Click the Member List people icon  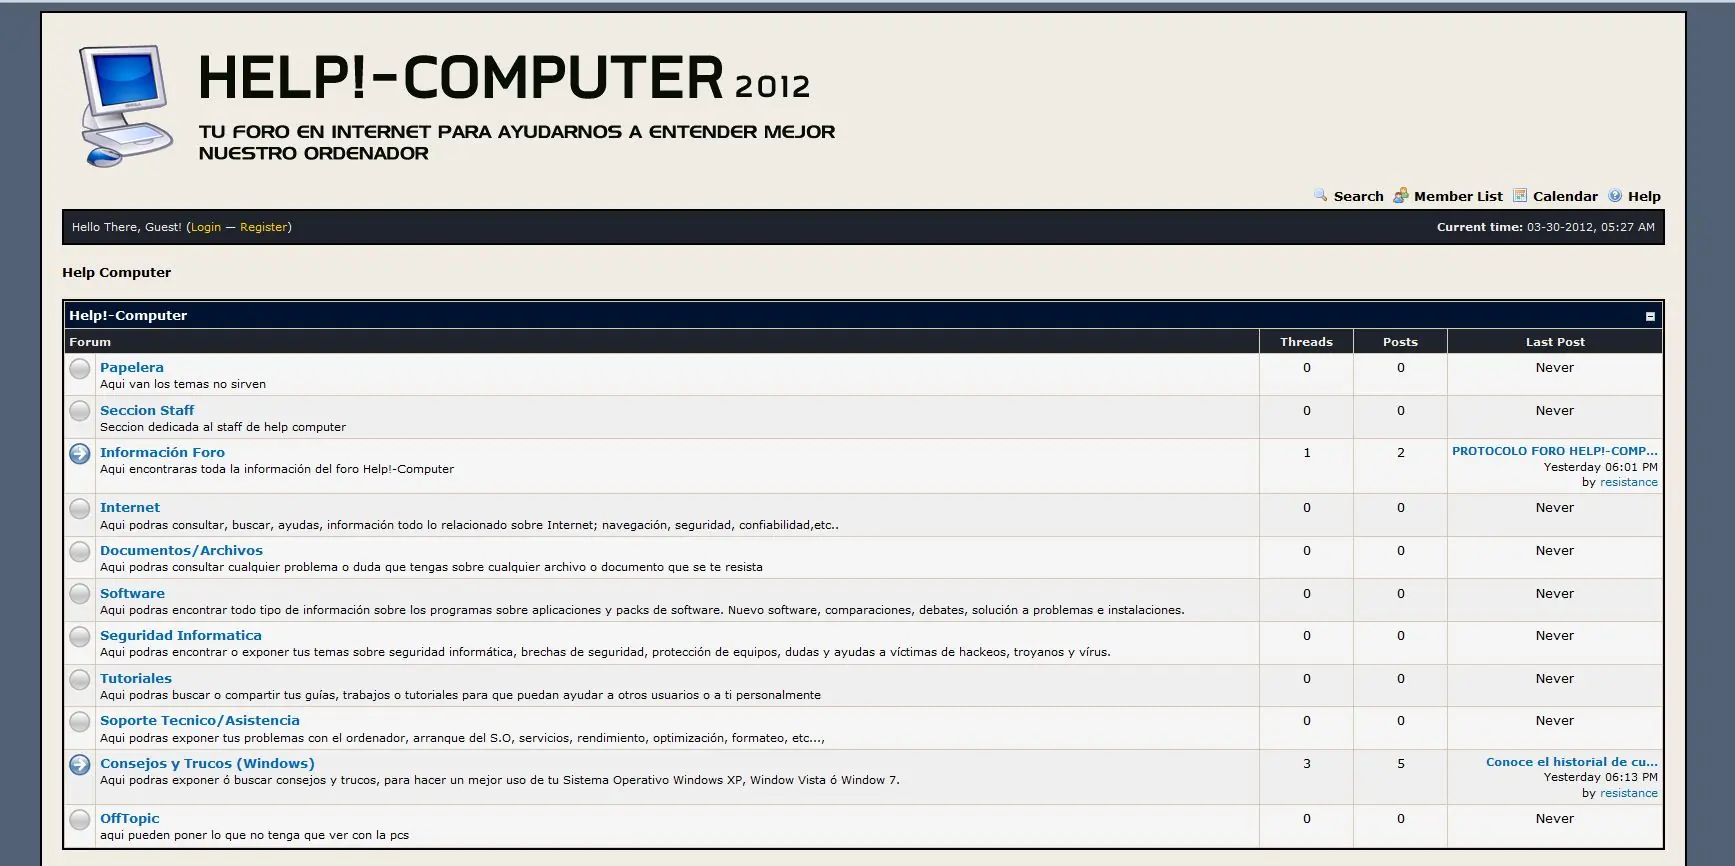point(1401,195)
